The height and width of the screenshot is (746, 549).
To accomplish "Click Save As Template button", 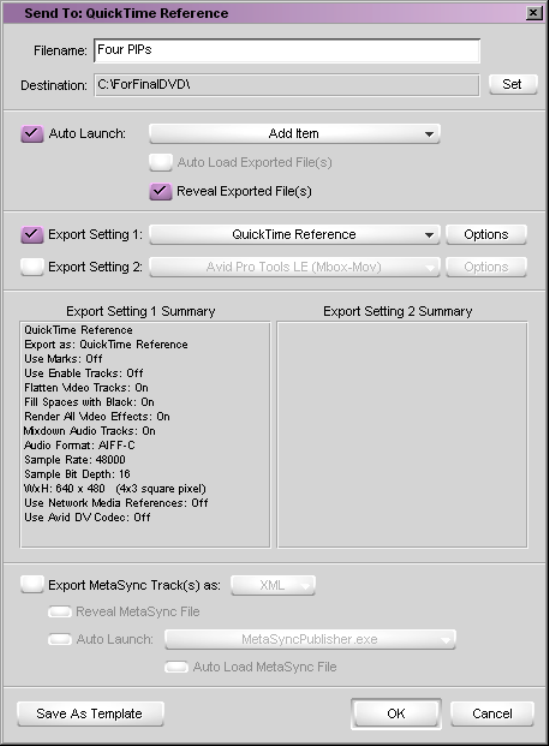I will [90, 714].
